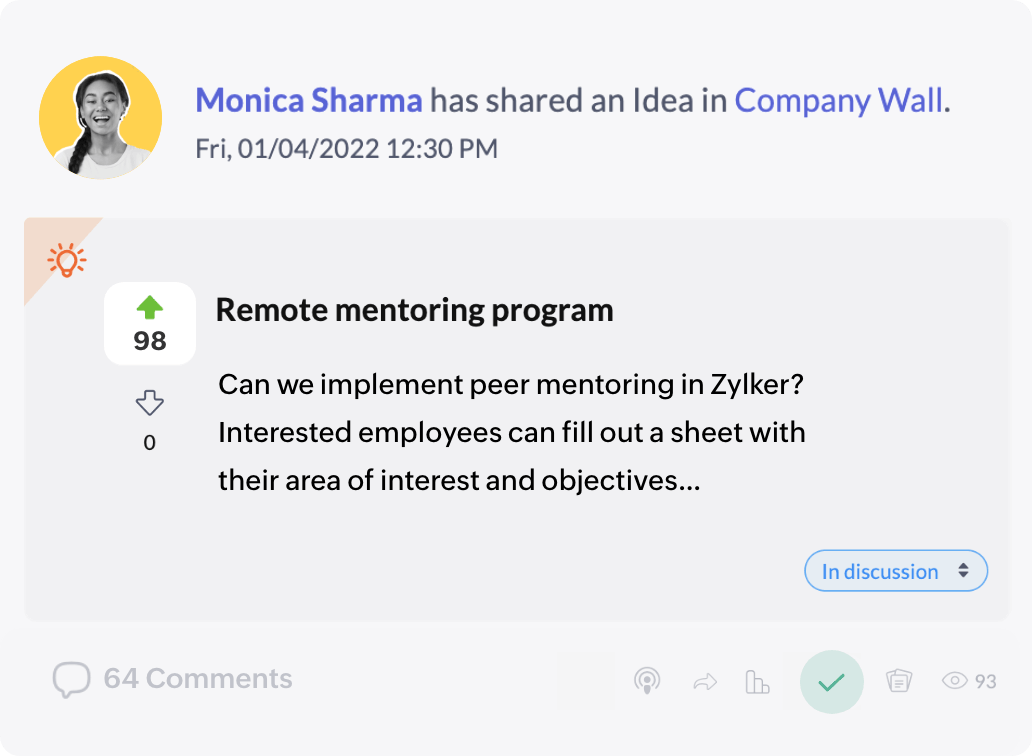Click the post timestamp Fri, 01/04/2022
Viewport: 1032px width, 756px height.
point(346,149)
